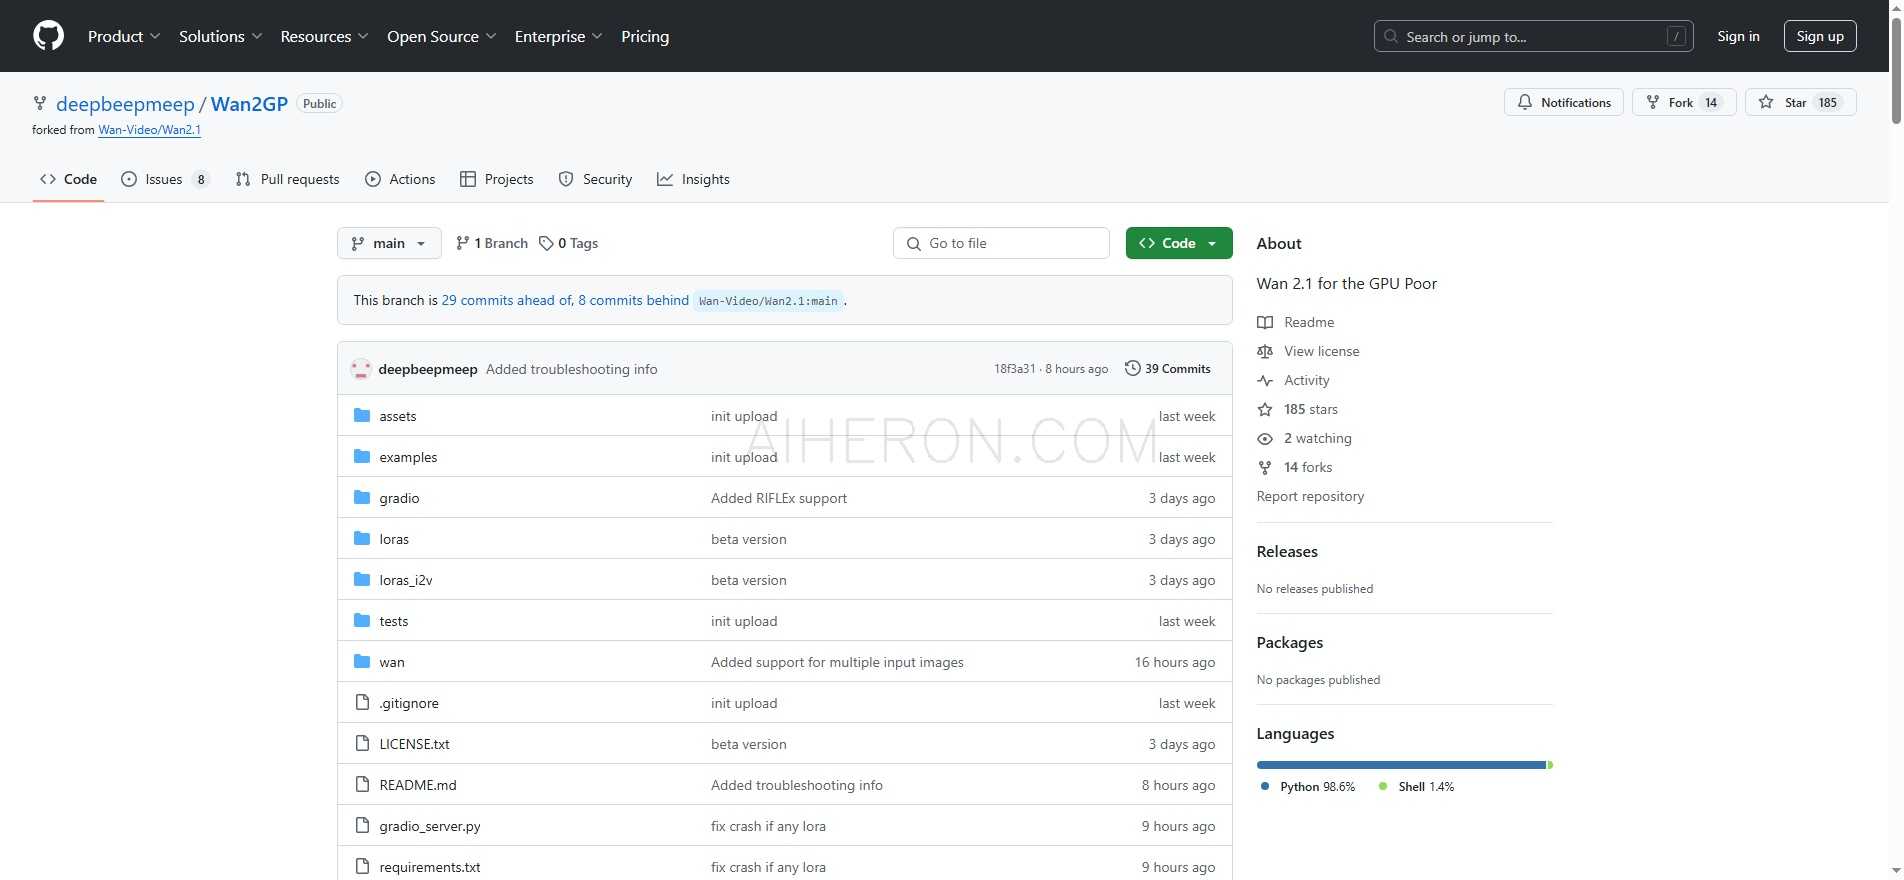The image size is (1904, 880).
Task: Click the Shell language green dot
Action: [x=1383, y=786]
